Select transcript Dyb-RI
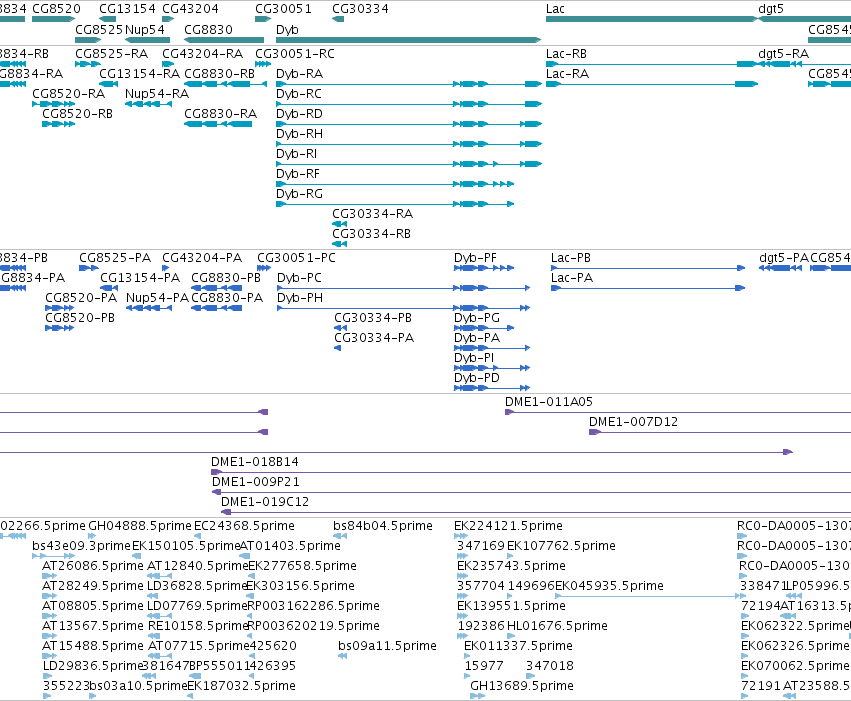 coord(296,154)
